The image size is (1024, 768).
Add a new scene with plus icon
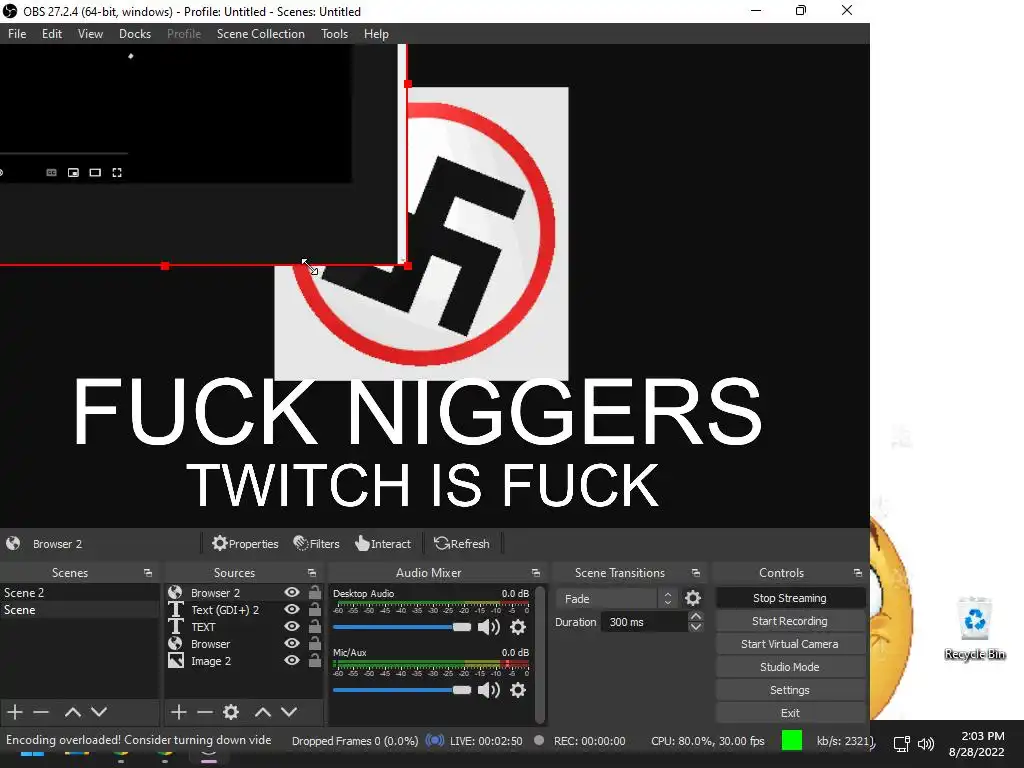15,712
